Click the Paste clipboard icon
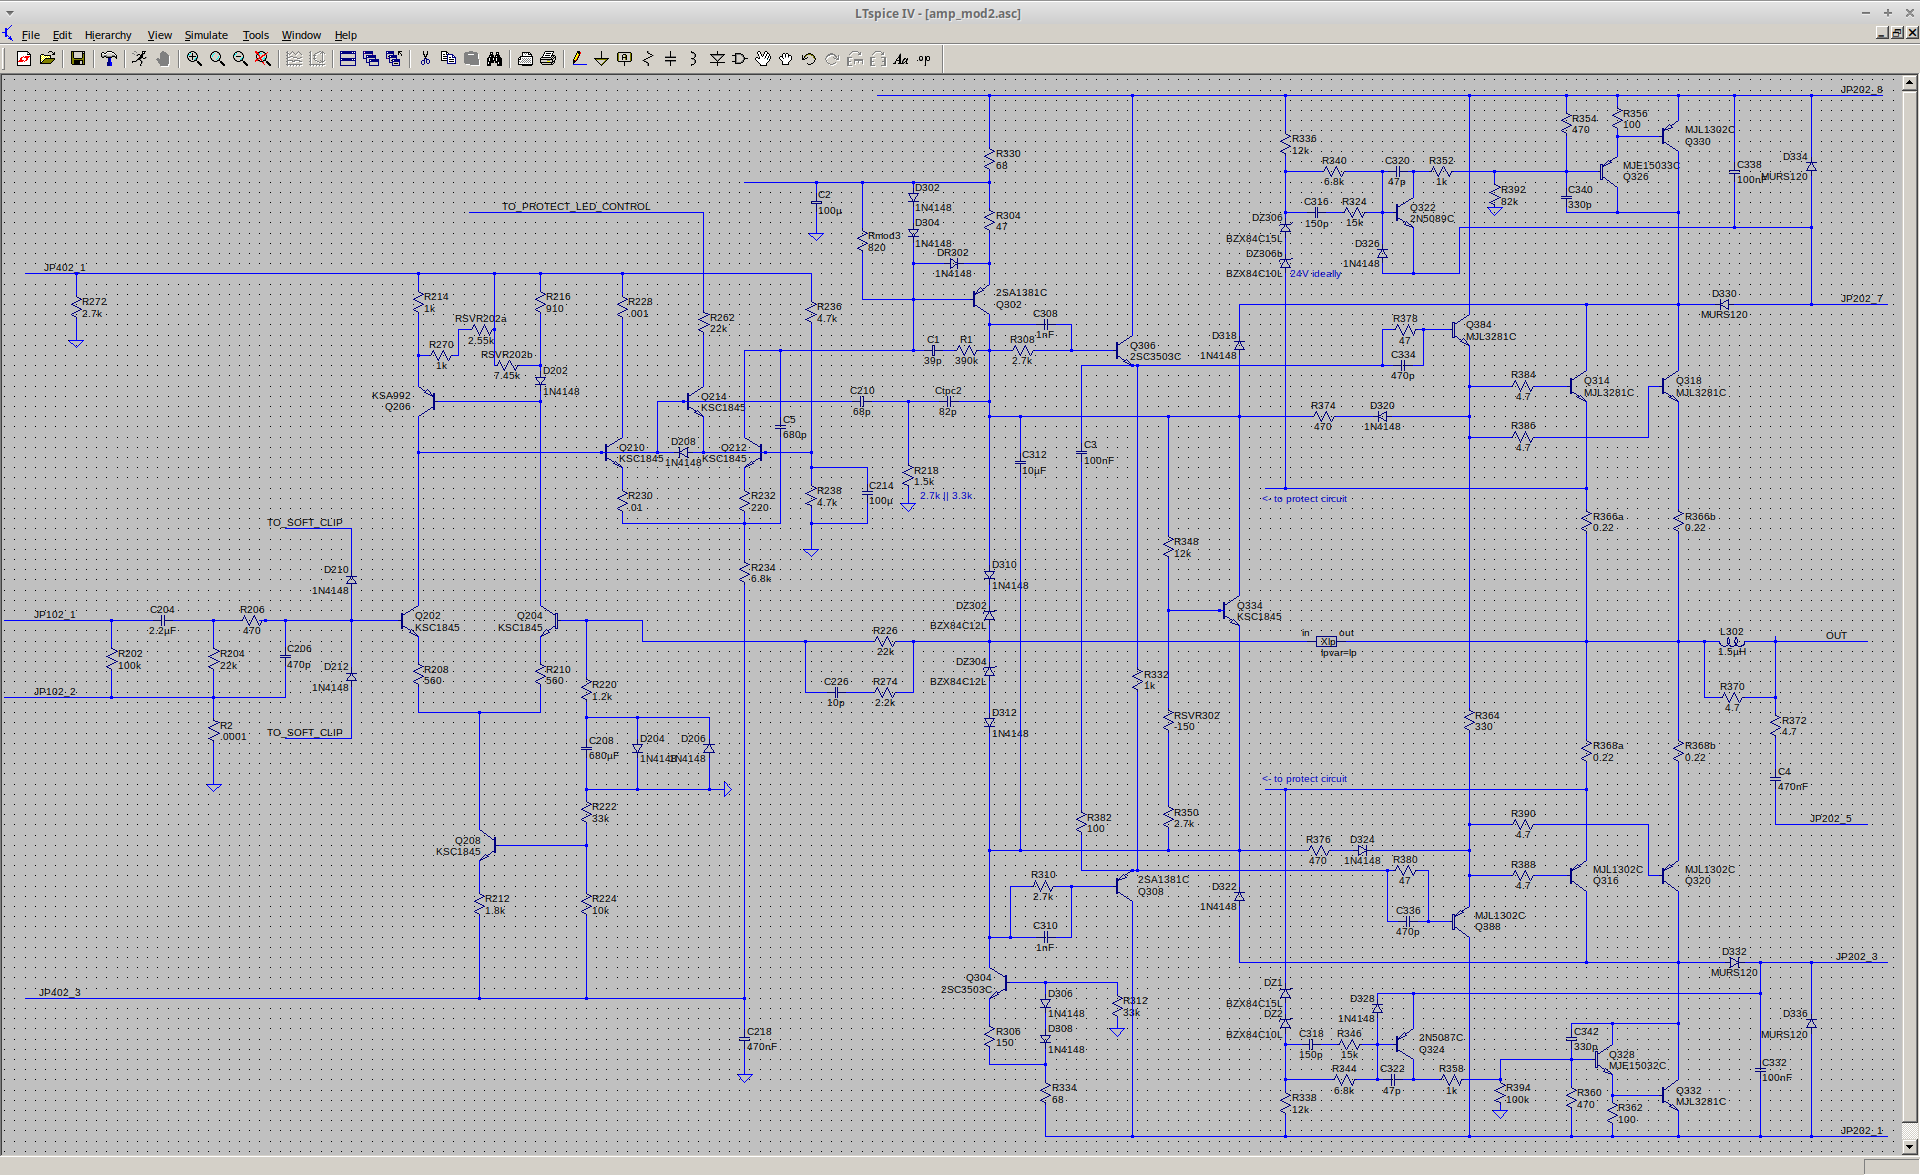1920x1175 pixels. coord(471,59)
